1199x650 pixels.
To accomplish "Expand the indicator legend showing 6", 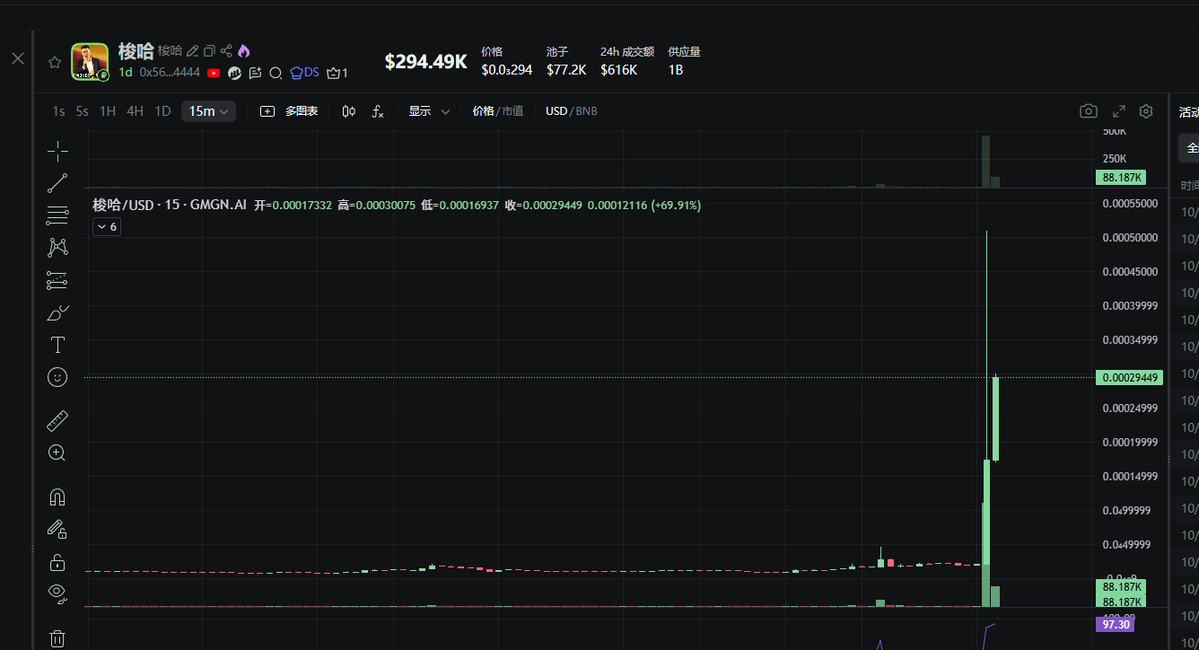I will click(106, 227).
